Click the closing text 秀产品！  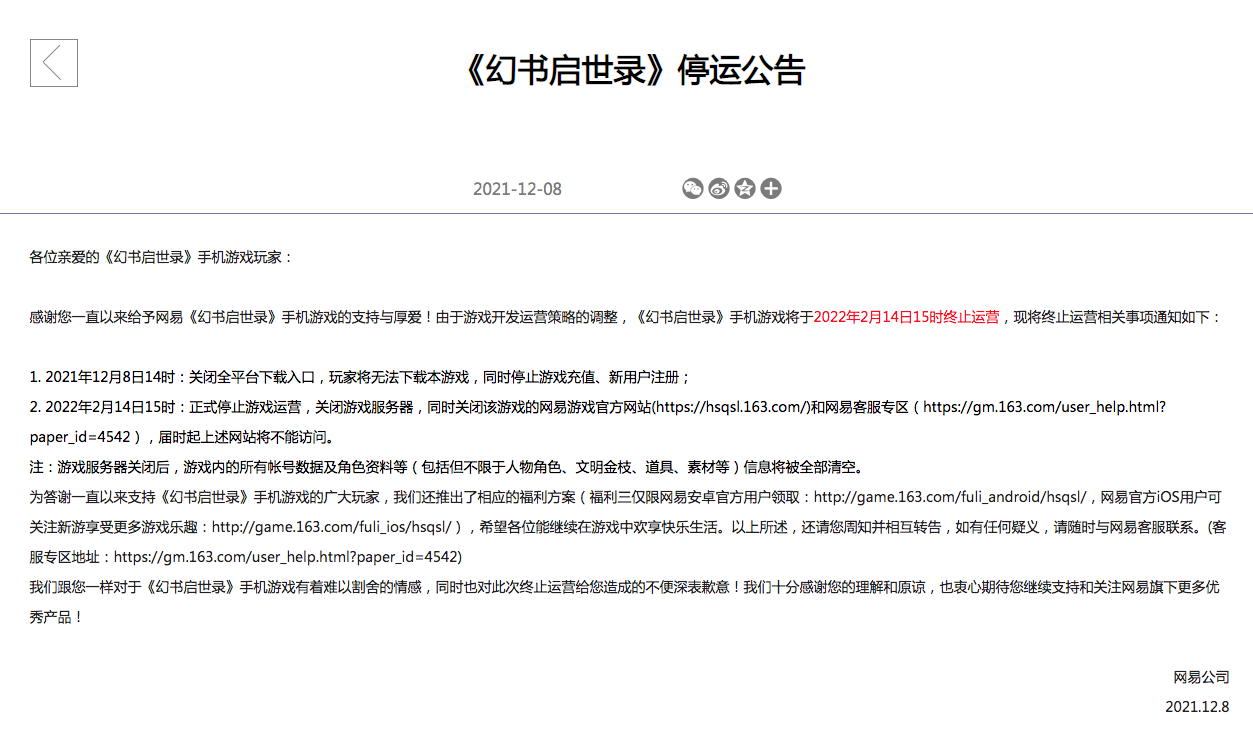pyautogui.click(x=58, y=617)
